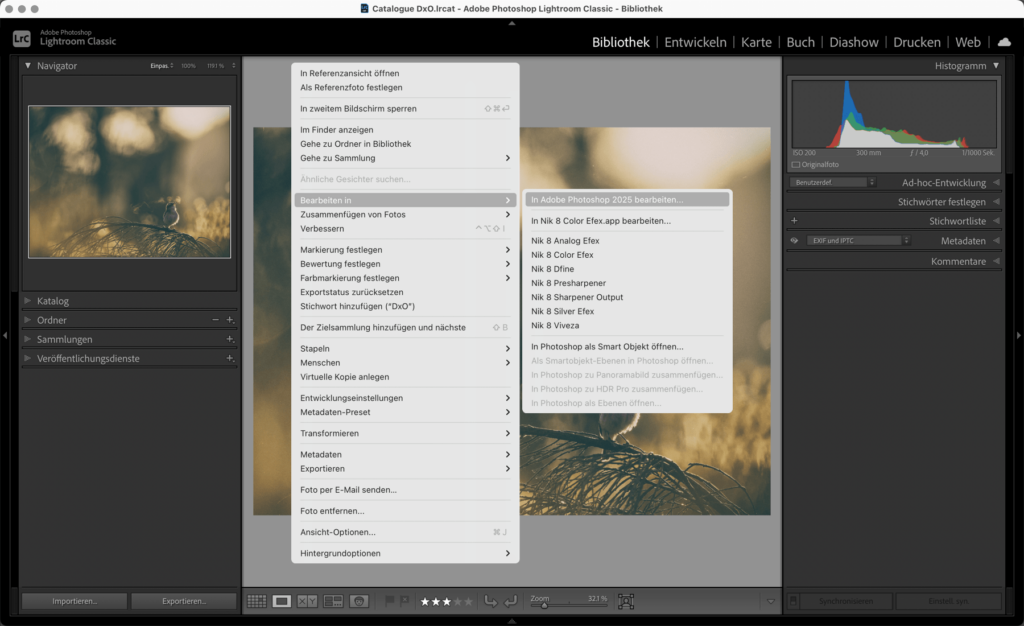Toggle sync switch left of Synchronisieren
Viewport: 1024px width, 626px height.
tap(793, 601)
